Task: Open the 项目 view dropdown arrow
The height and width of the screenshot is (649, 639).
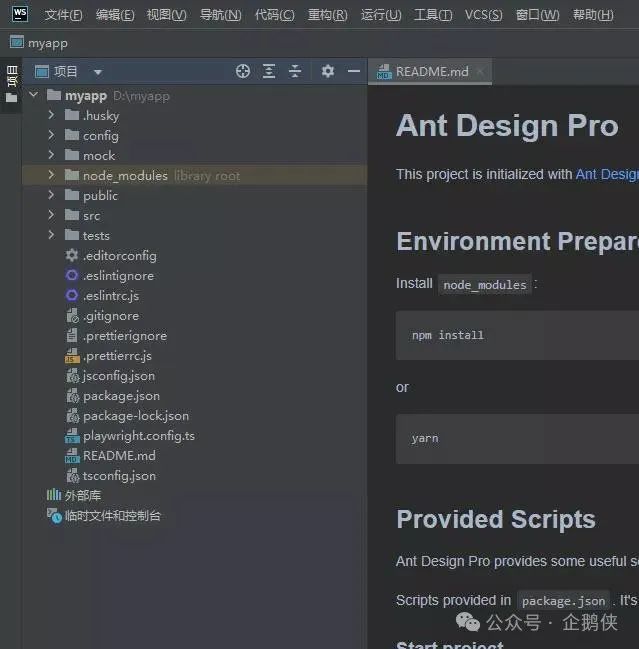Action: pos(98,72)
